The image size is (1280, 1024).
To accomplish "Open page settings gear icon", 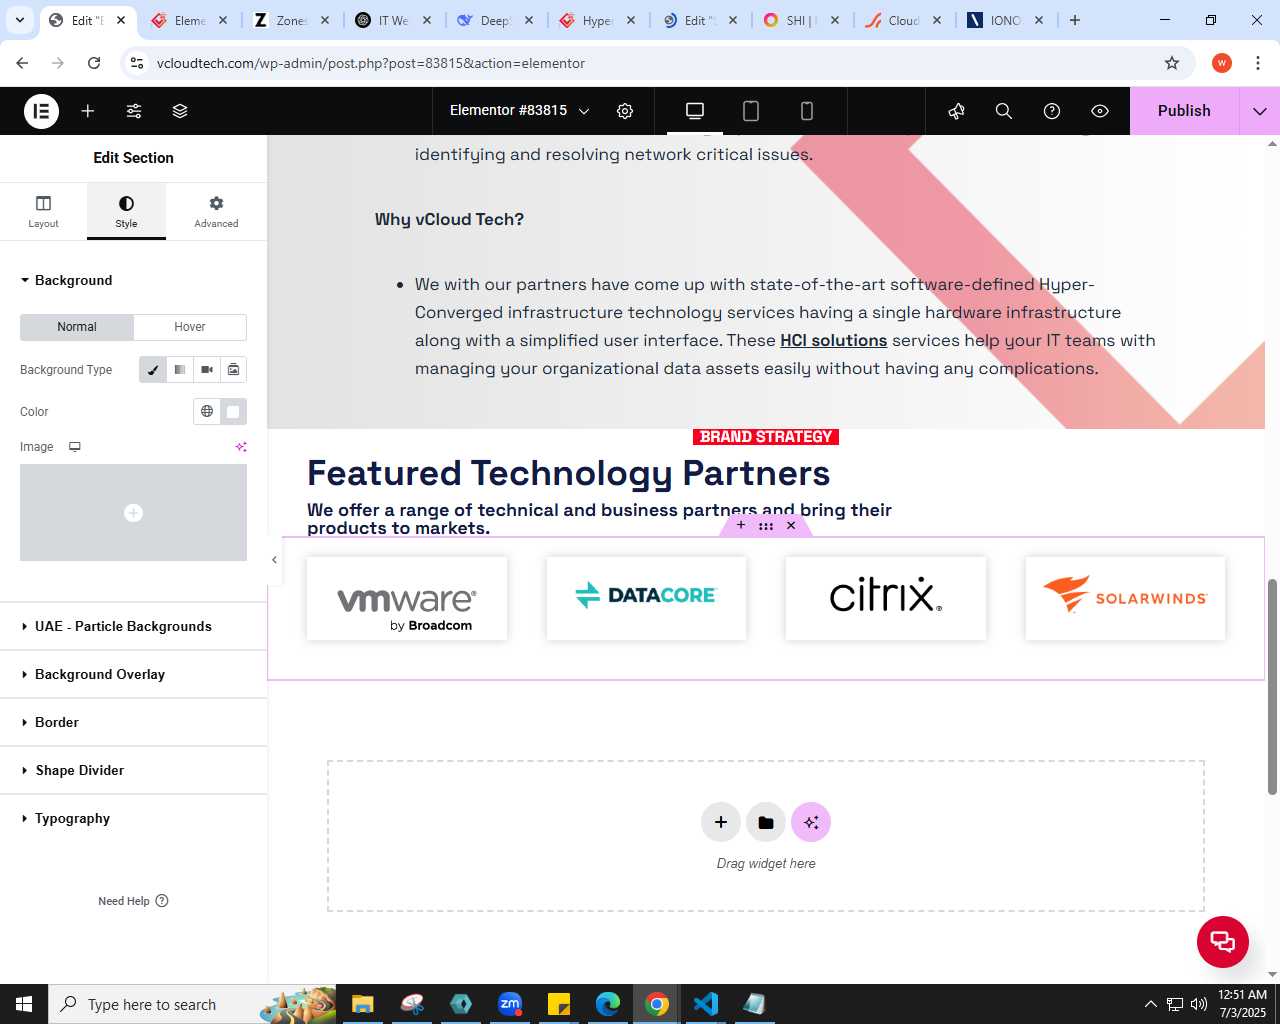I will 625,111.
